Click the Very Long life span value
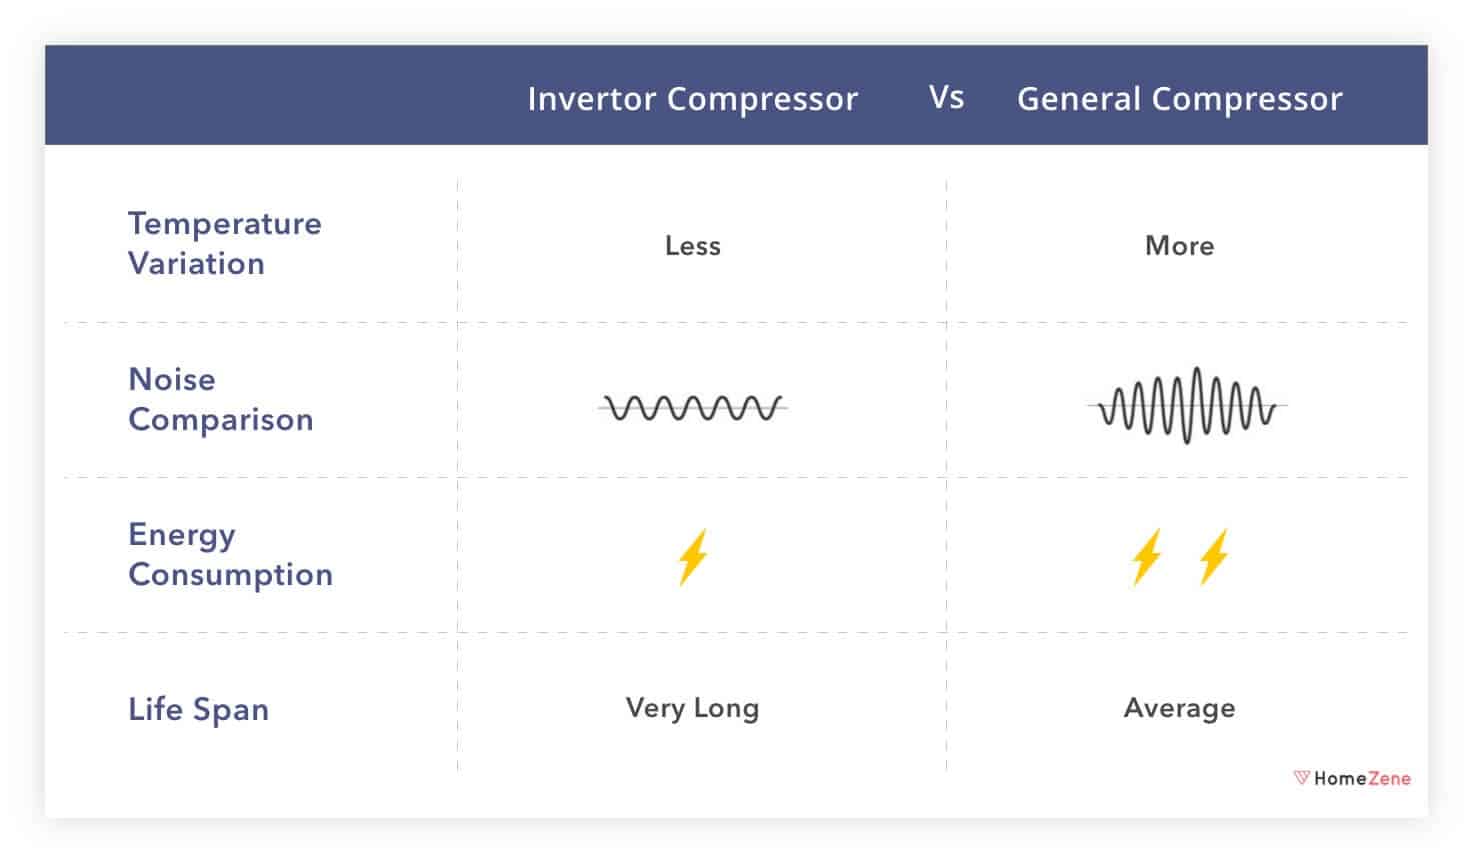This screenshot has height=863, width=1473. tap(692, 708)
